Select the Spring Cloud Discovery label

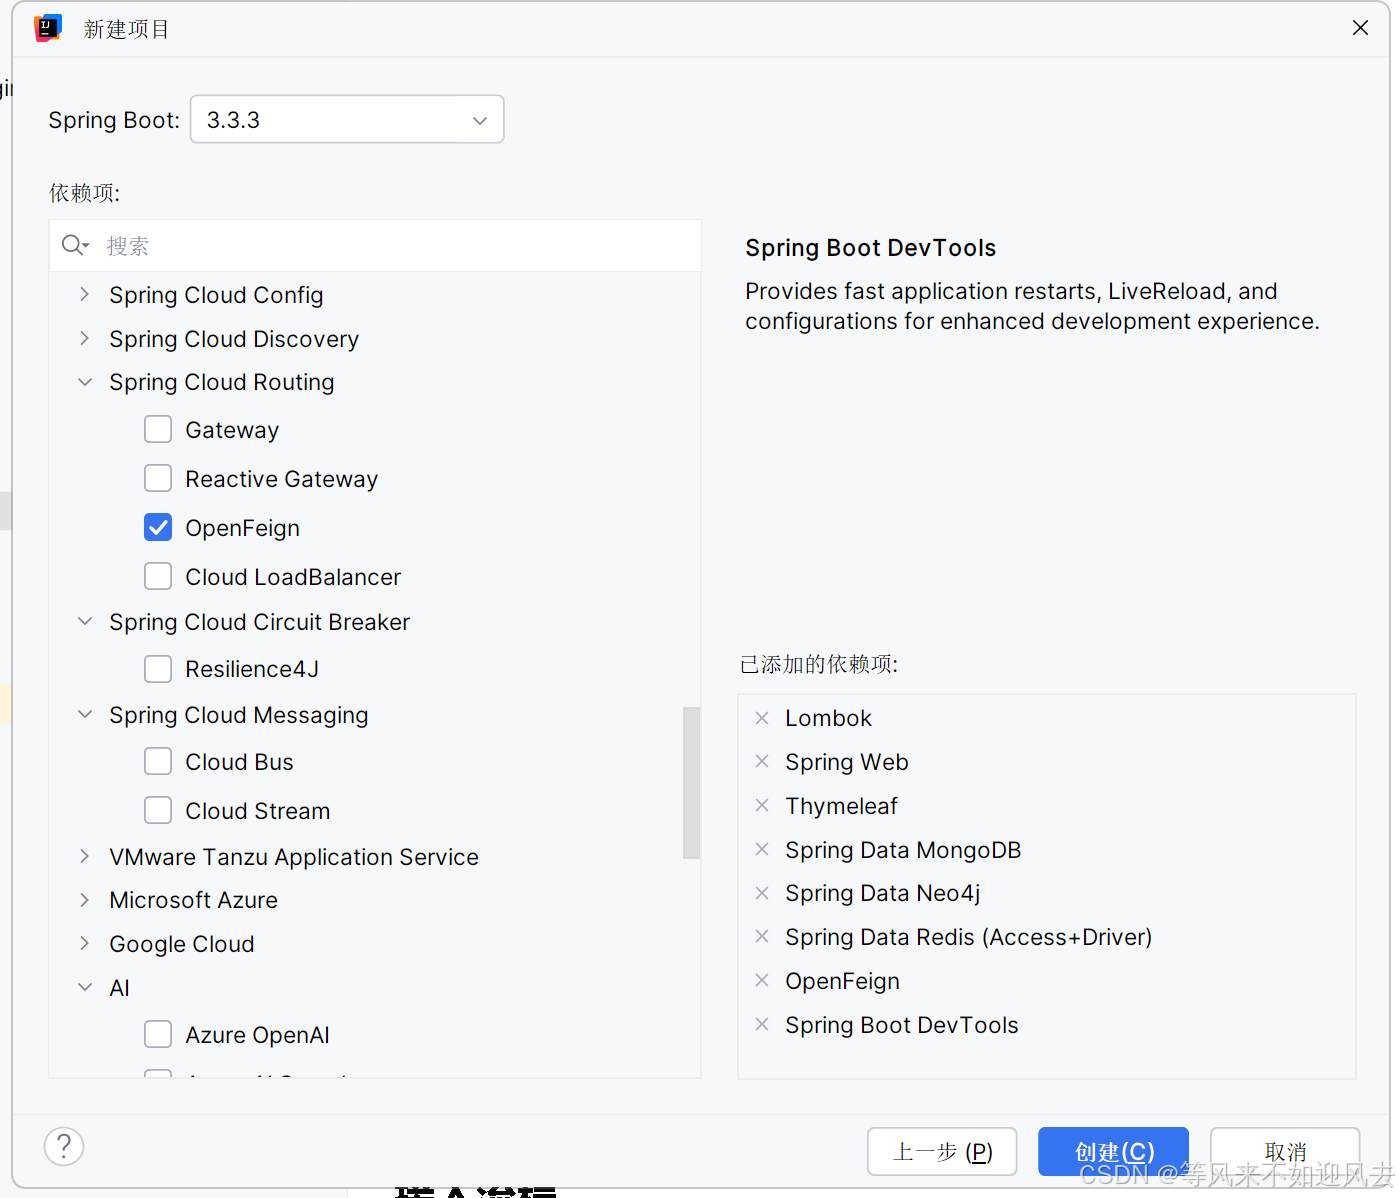[x=234, y=340]
